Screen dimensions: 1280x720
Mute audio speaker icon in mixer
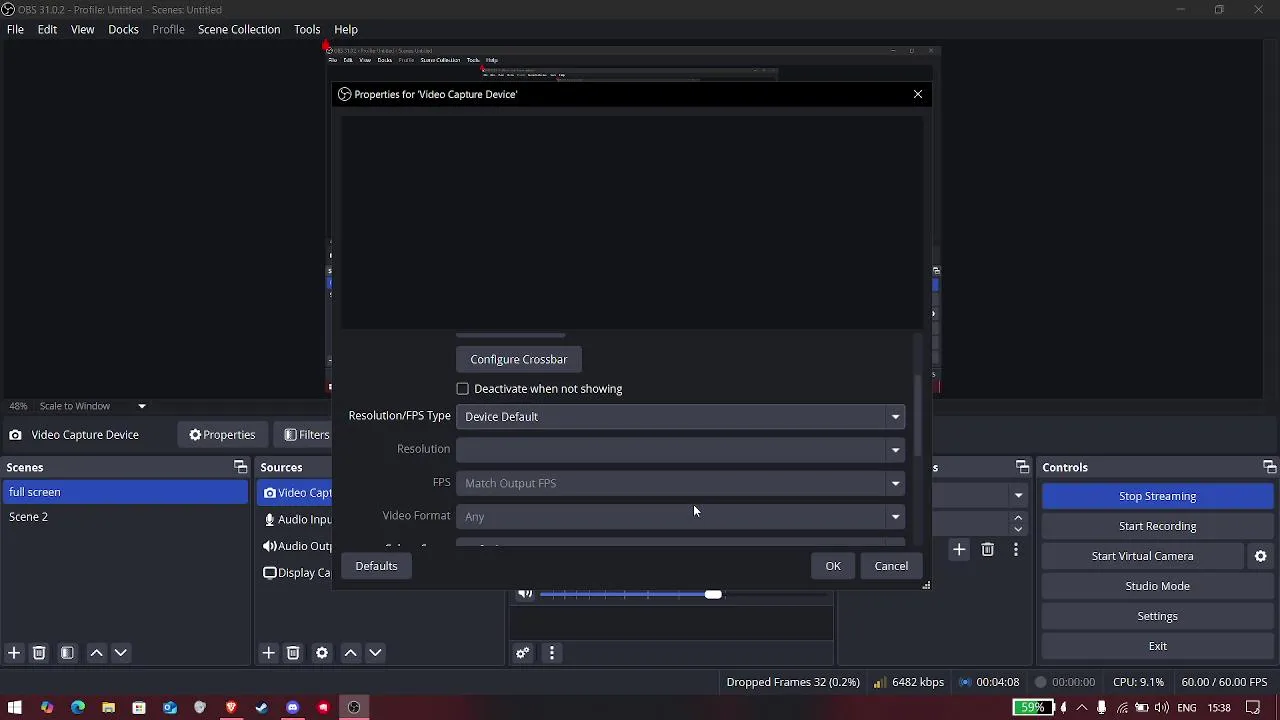(525, 594)
